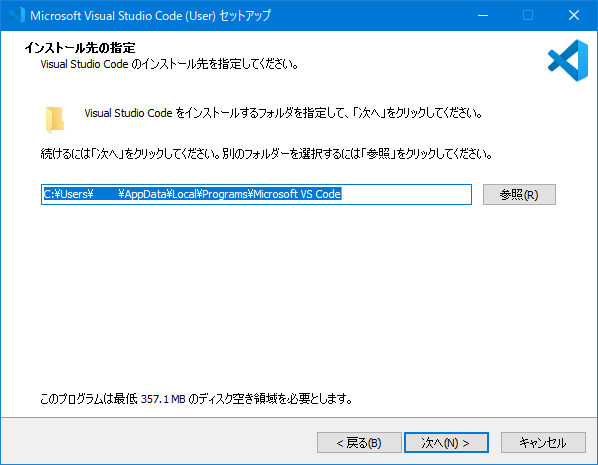Cancel setup with the キャンセル button
This screenshot has width=598, height=465.
click(x=543, y=442)
